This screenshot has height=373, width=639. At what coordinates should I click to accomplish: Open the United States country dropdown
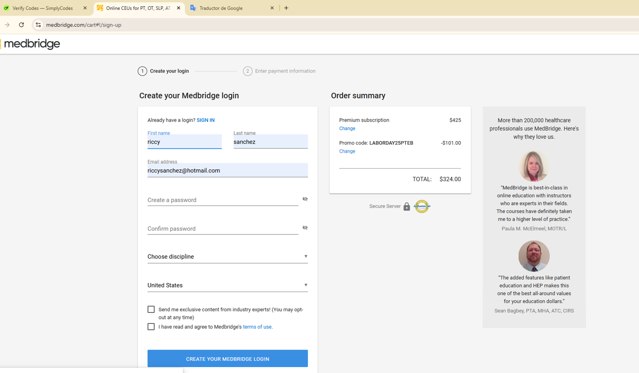(x=227, y=285)
